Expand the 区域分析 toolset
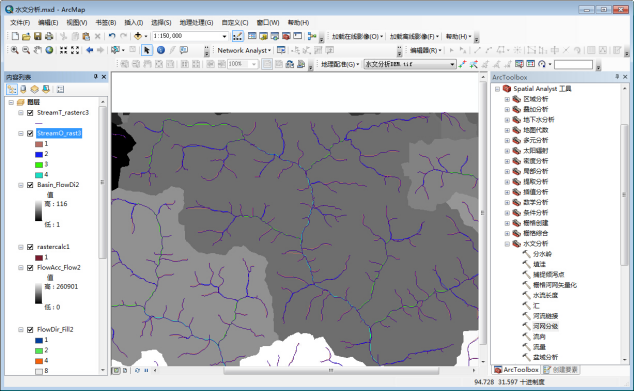This screenshot has height=392, width=635. click(x=507, y=99)
